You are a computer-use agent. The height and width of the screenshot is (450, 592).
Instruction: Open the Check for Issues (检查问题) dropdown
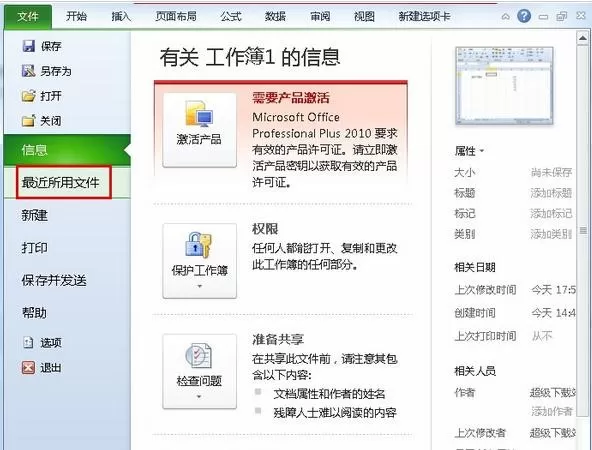(199, 371)
